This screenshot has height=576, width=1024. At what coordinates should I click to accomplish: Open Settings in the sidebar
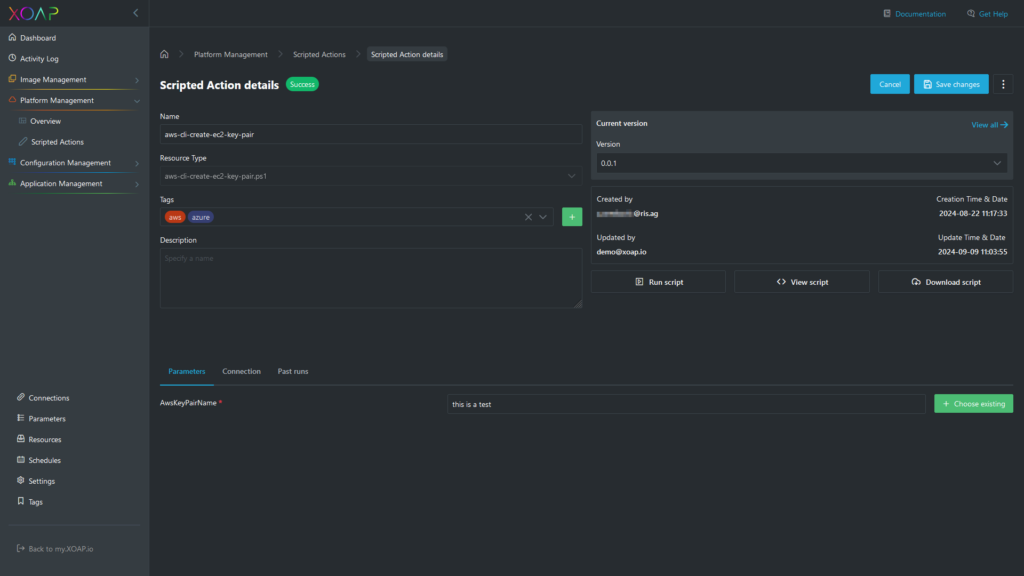tap(42, 481)
